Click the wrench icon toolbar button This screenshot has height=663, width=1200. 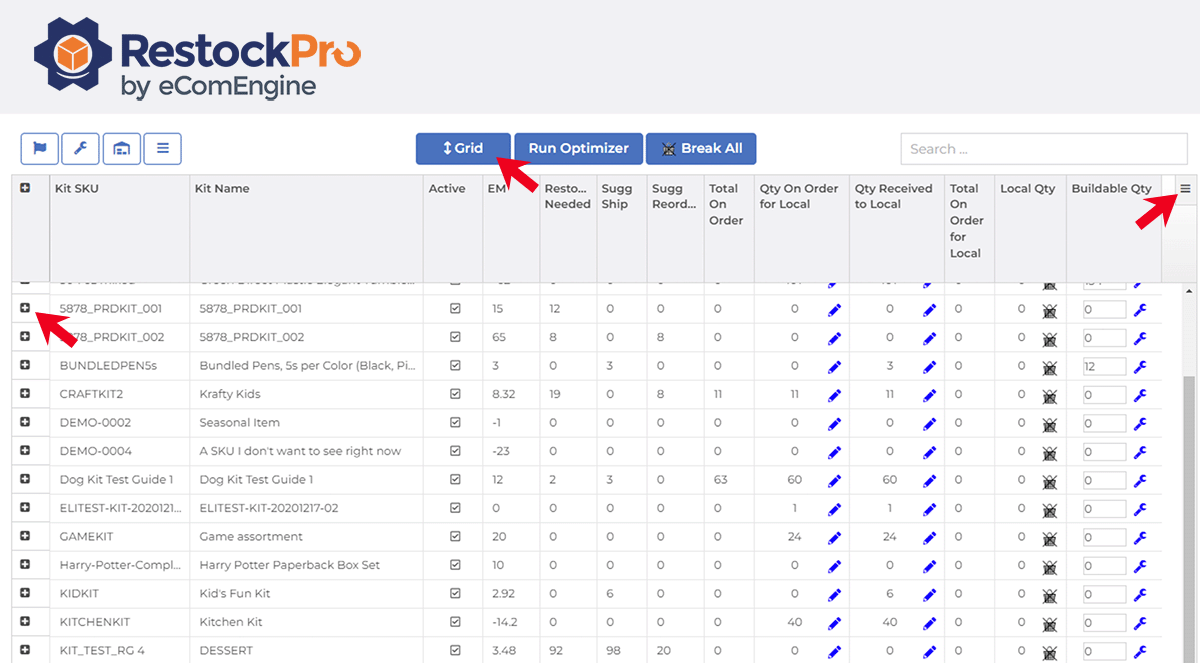pos(80,149)
